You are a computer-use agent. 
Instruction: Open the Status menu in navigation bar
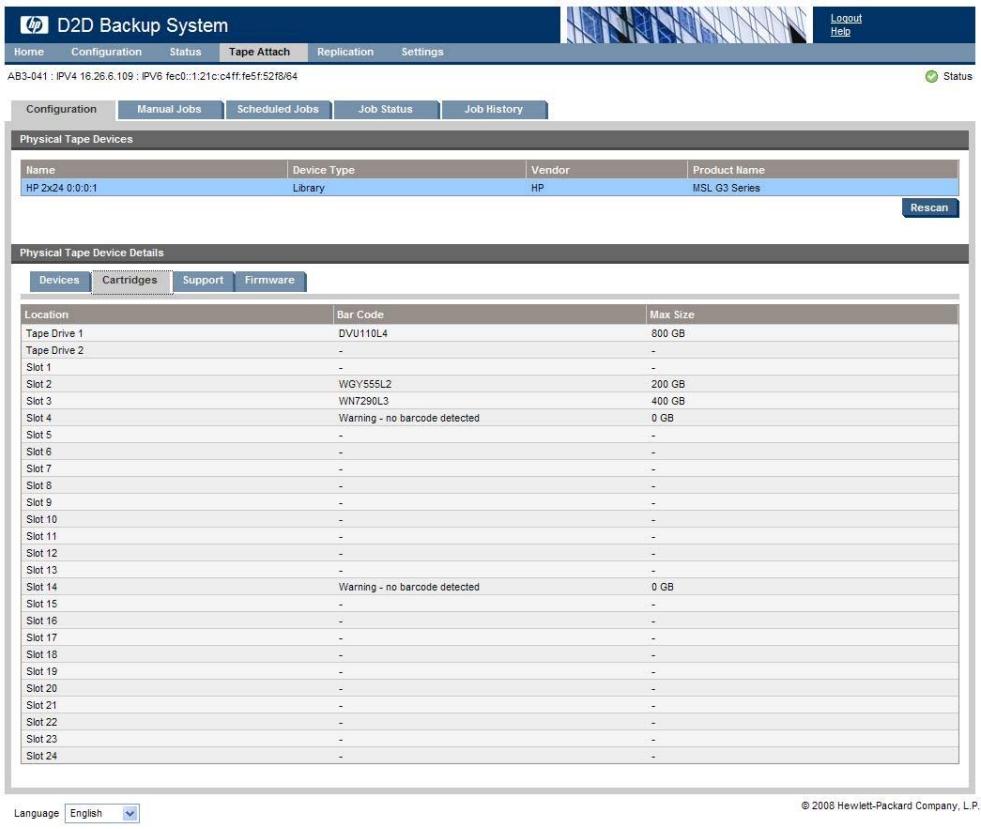[x=185, y=52]
